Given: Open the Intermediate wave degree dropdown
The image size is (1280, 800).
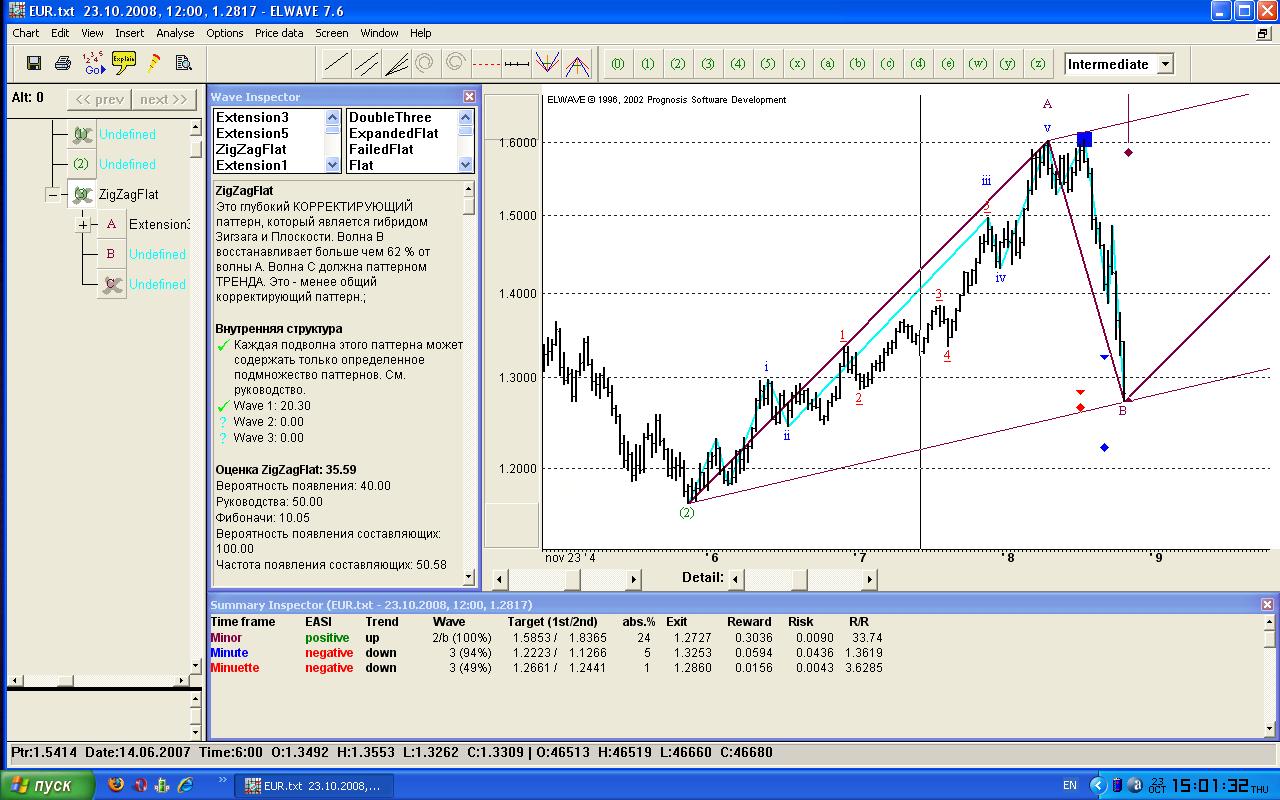Looking at the screenshot, I should (1165, 64).
